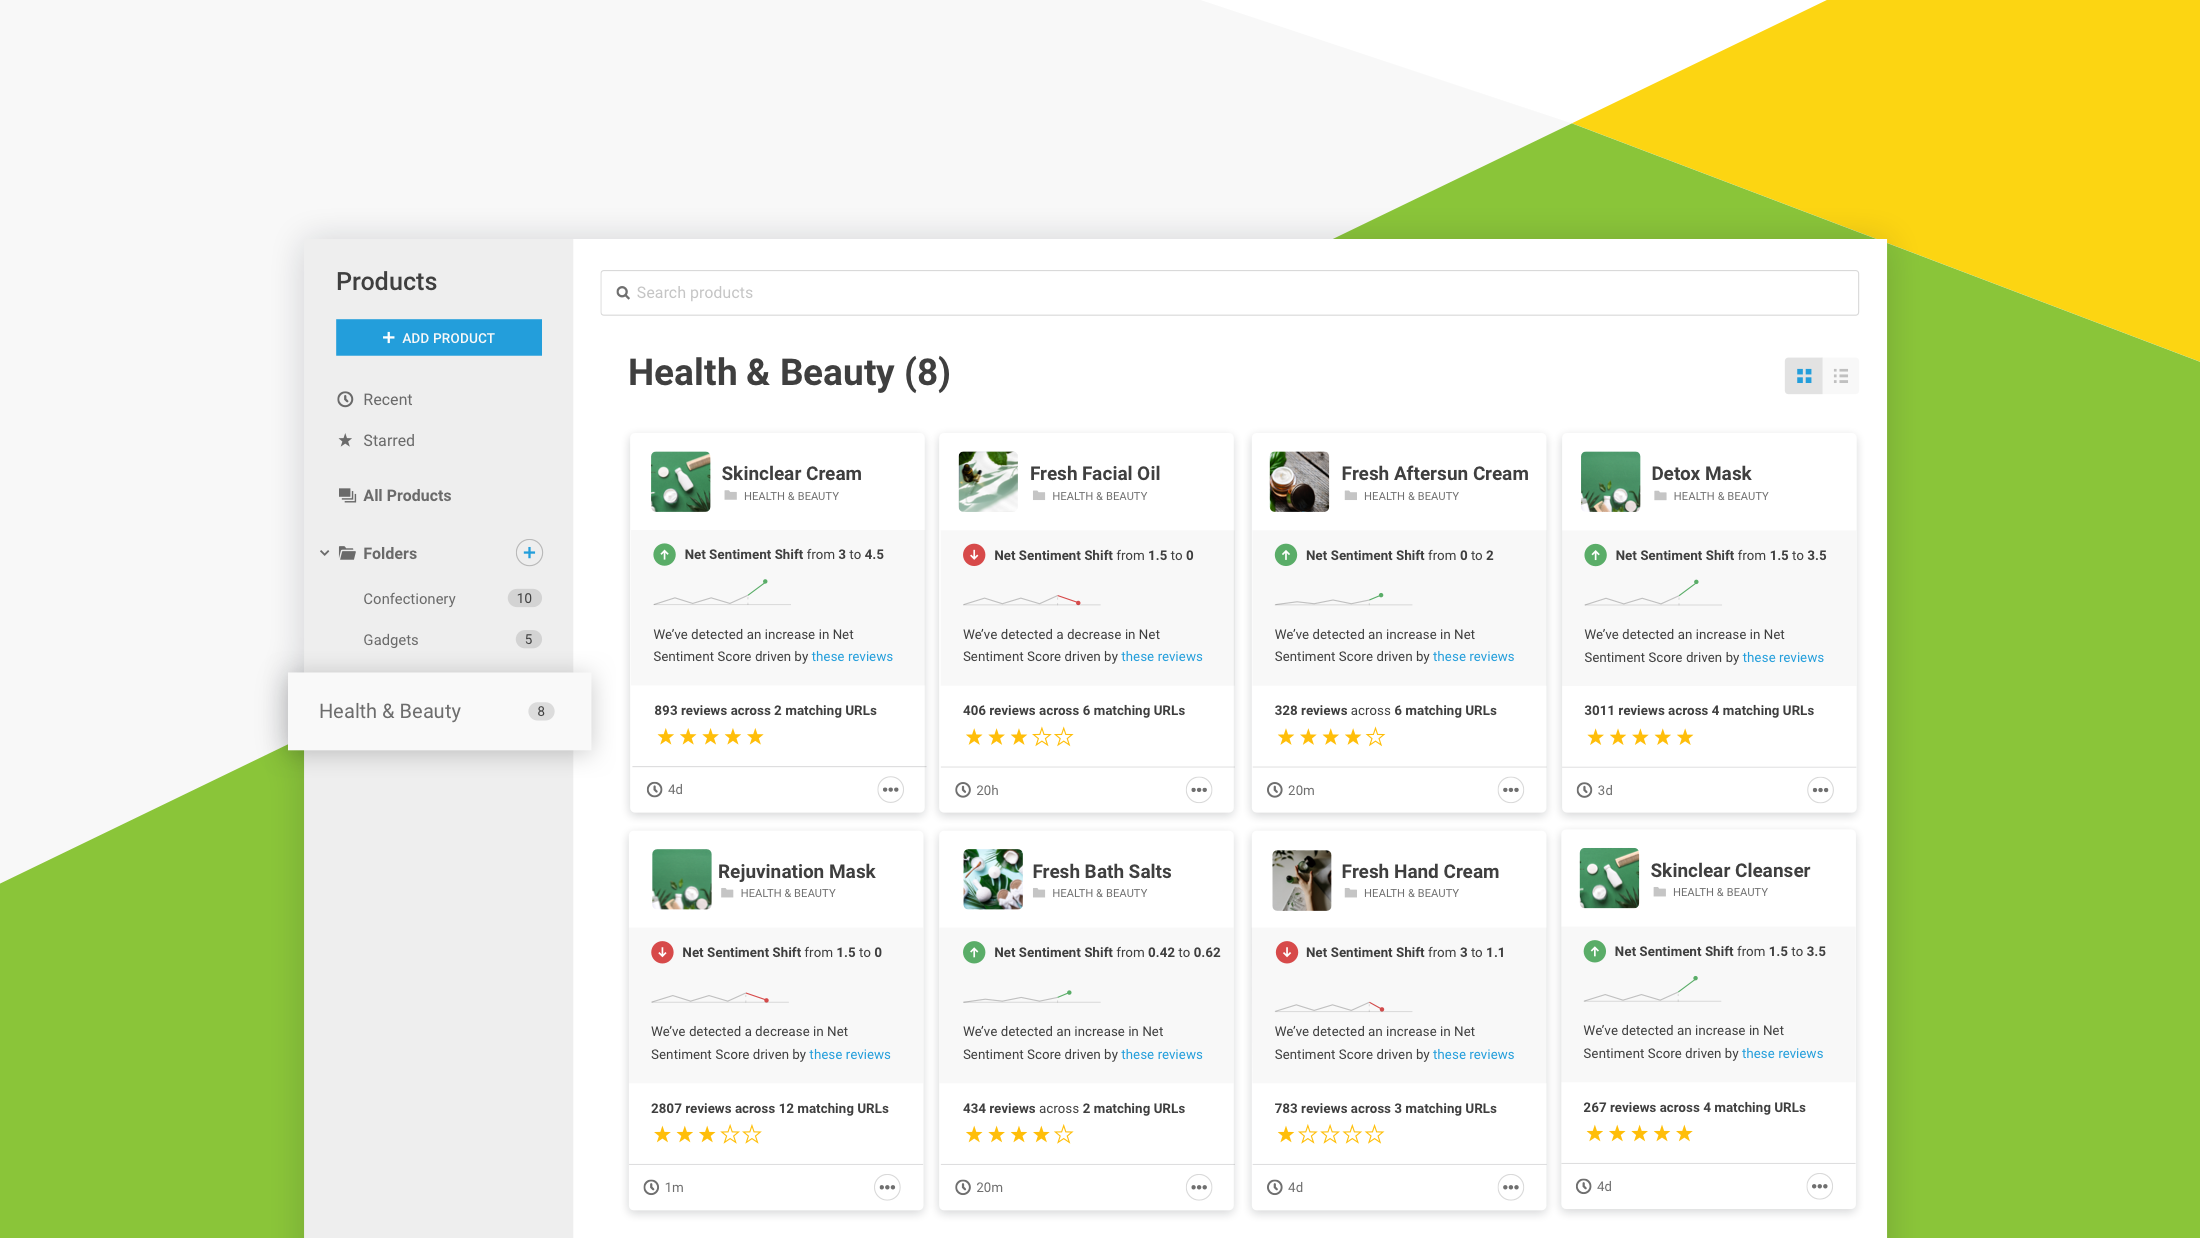Click the Folders folder icon
Viewport: 2200px width, 1238px height.
pyautogui.click(x=347, y=553)
